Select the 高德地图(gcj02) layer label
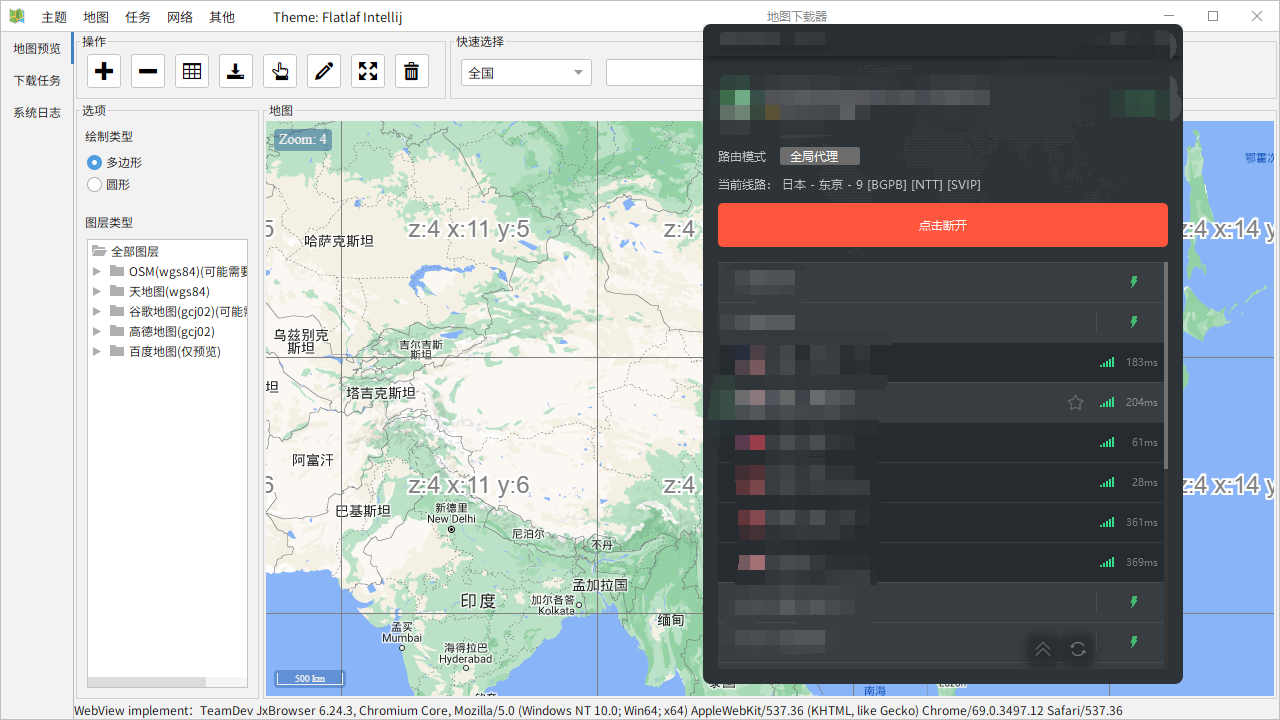1280x720 pixels. coord(172,331)
